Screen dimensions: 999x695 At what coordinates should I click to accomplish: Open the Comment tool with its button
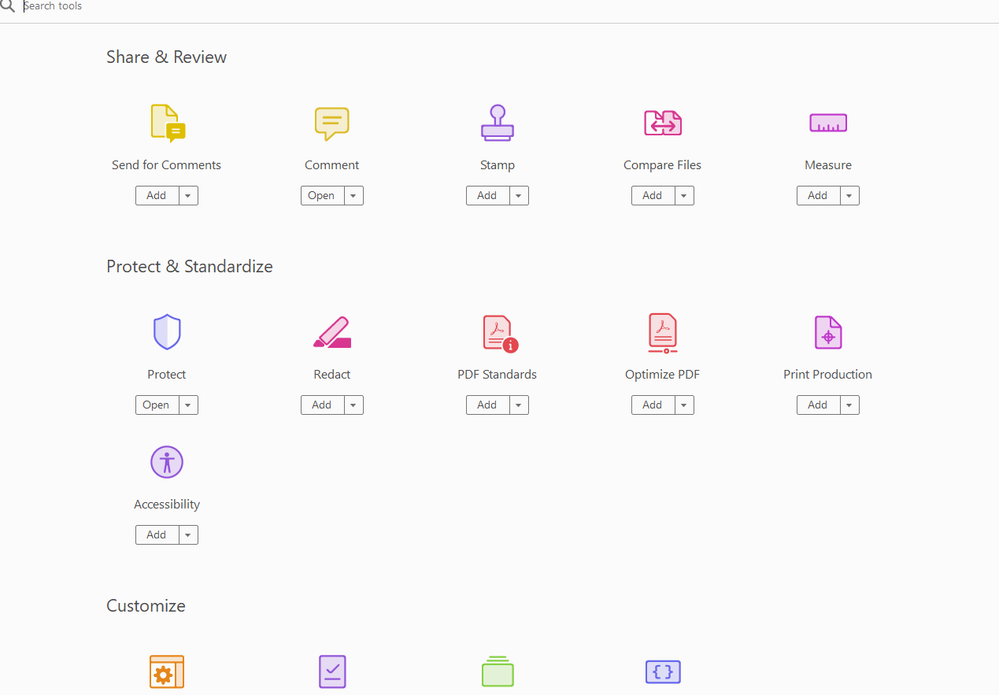pyautogui.click(x=322, y=196)
